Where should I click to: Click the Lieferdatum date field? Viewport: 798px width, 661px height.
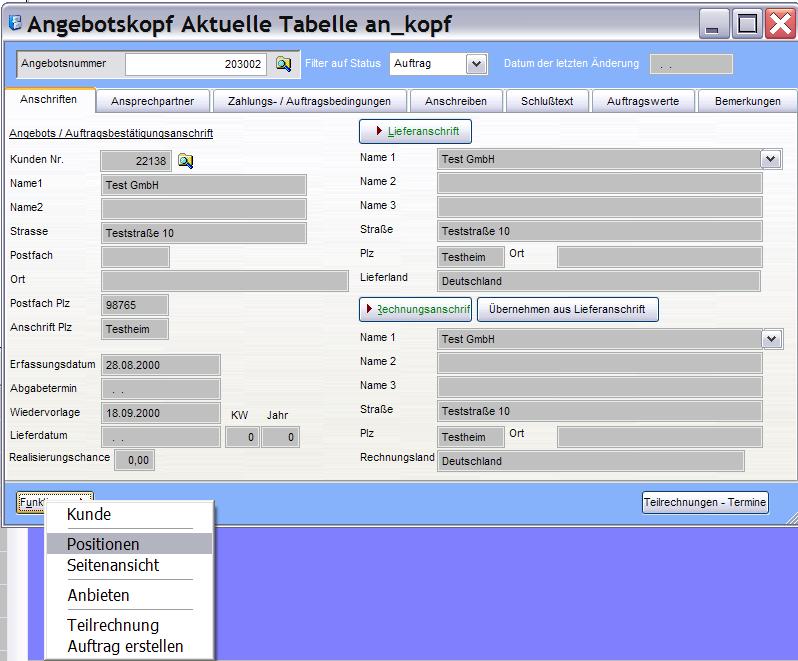161,437
